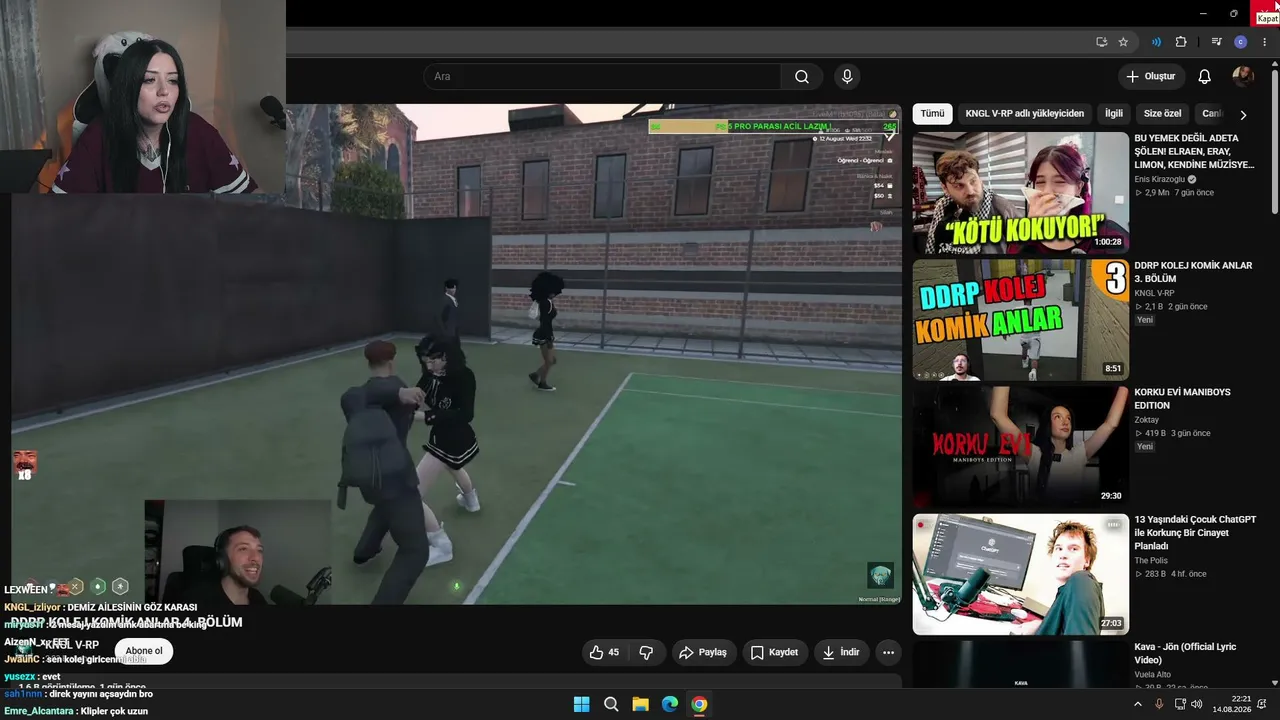Select the Tümü filter chip
The height and width of the screenshot is (720, 1280).
pyautogui.click(x=932, y=114)
